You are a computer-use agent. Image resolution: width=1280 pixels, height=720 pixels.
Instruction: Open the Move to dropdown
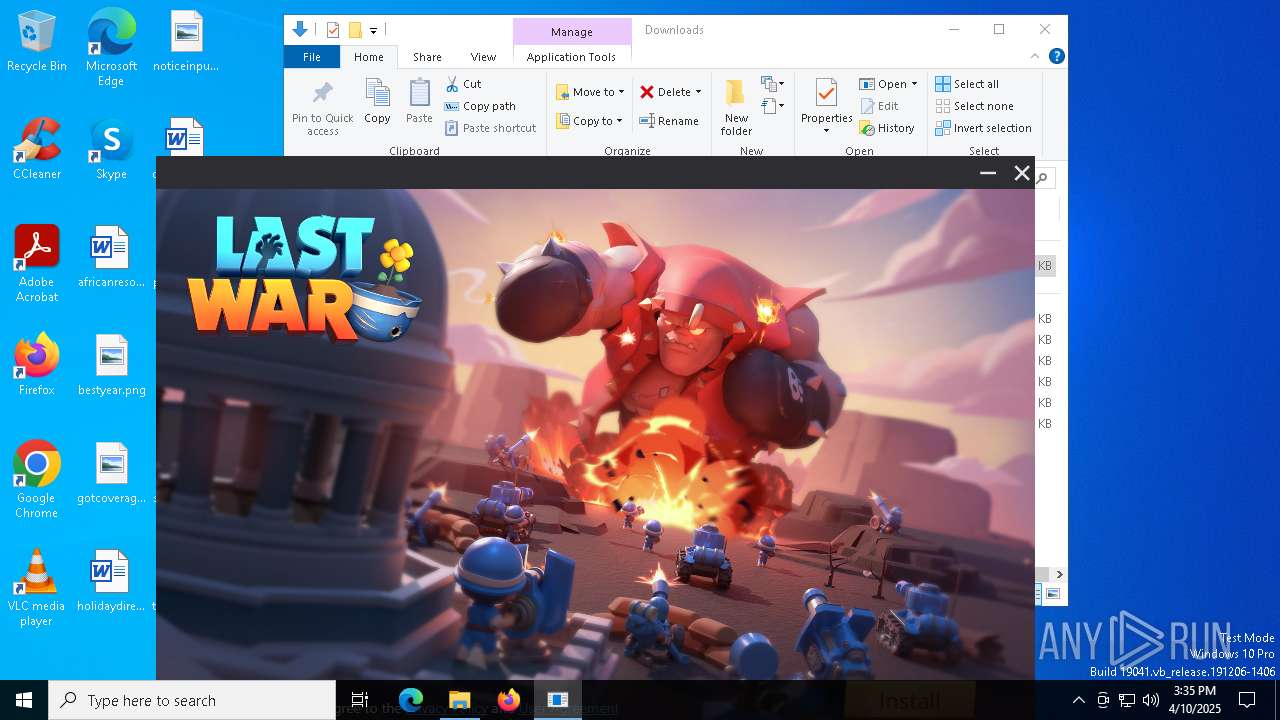[x=590, y=92]
